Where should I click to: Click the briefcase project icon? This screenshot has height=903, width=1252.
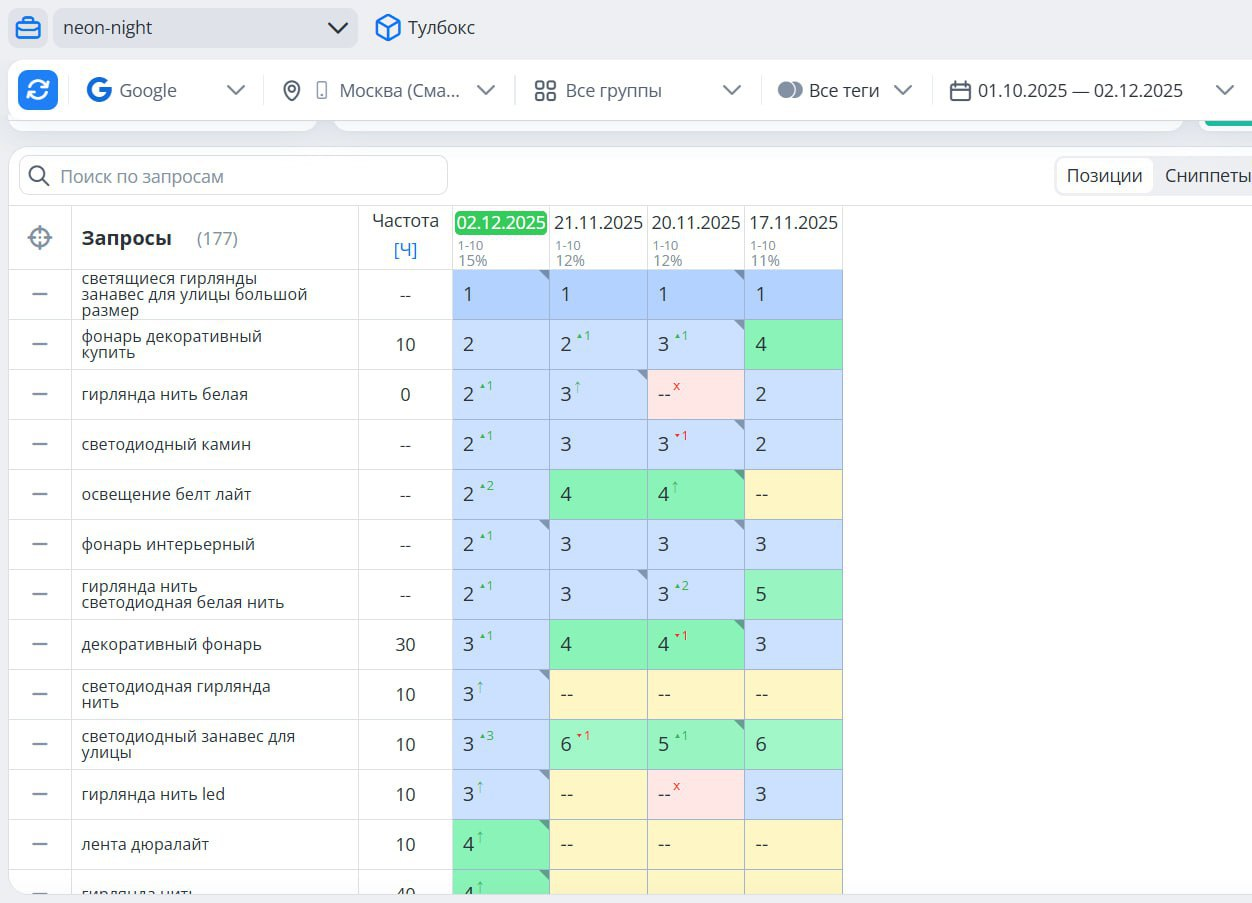coord(28,28)
